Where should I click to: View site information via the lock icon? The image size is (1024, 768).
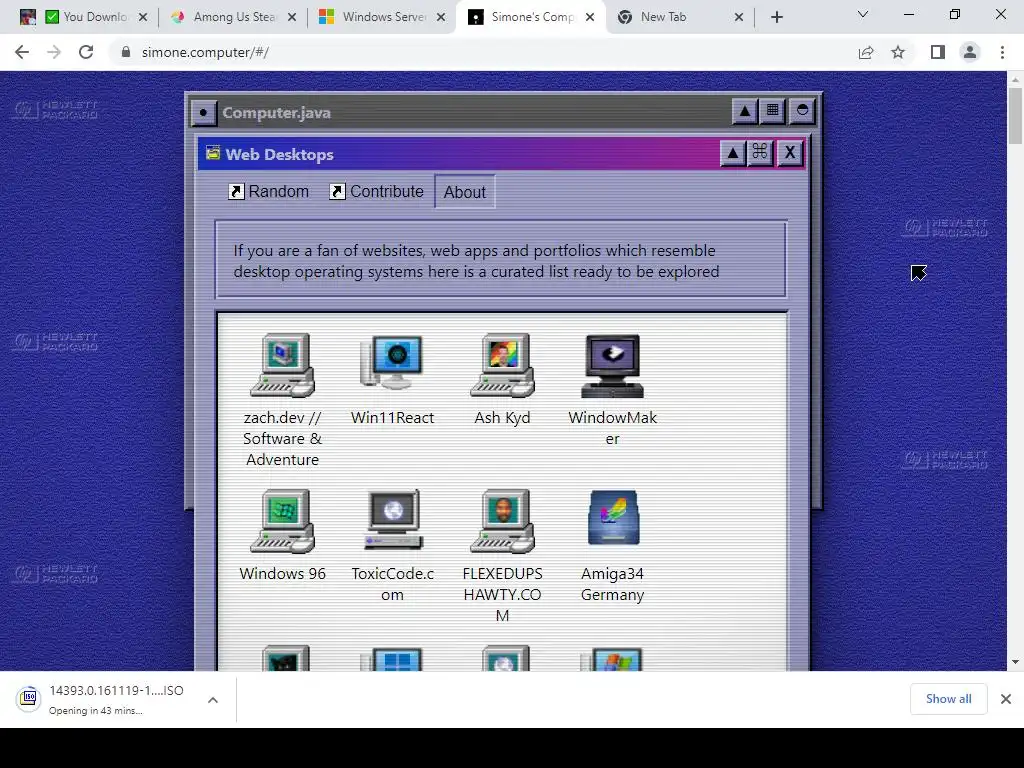click(x=126, y=52)
